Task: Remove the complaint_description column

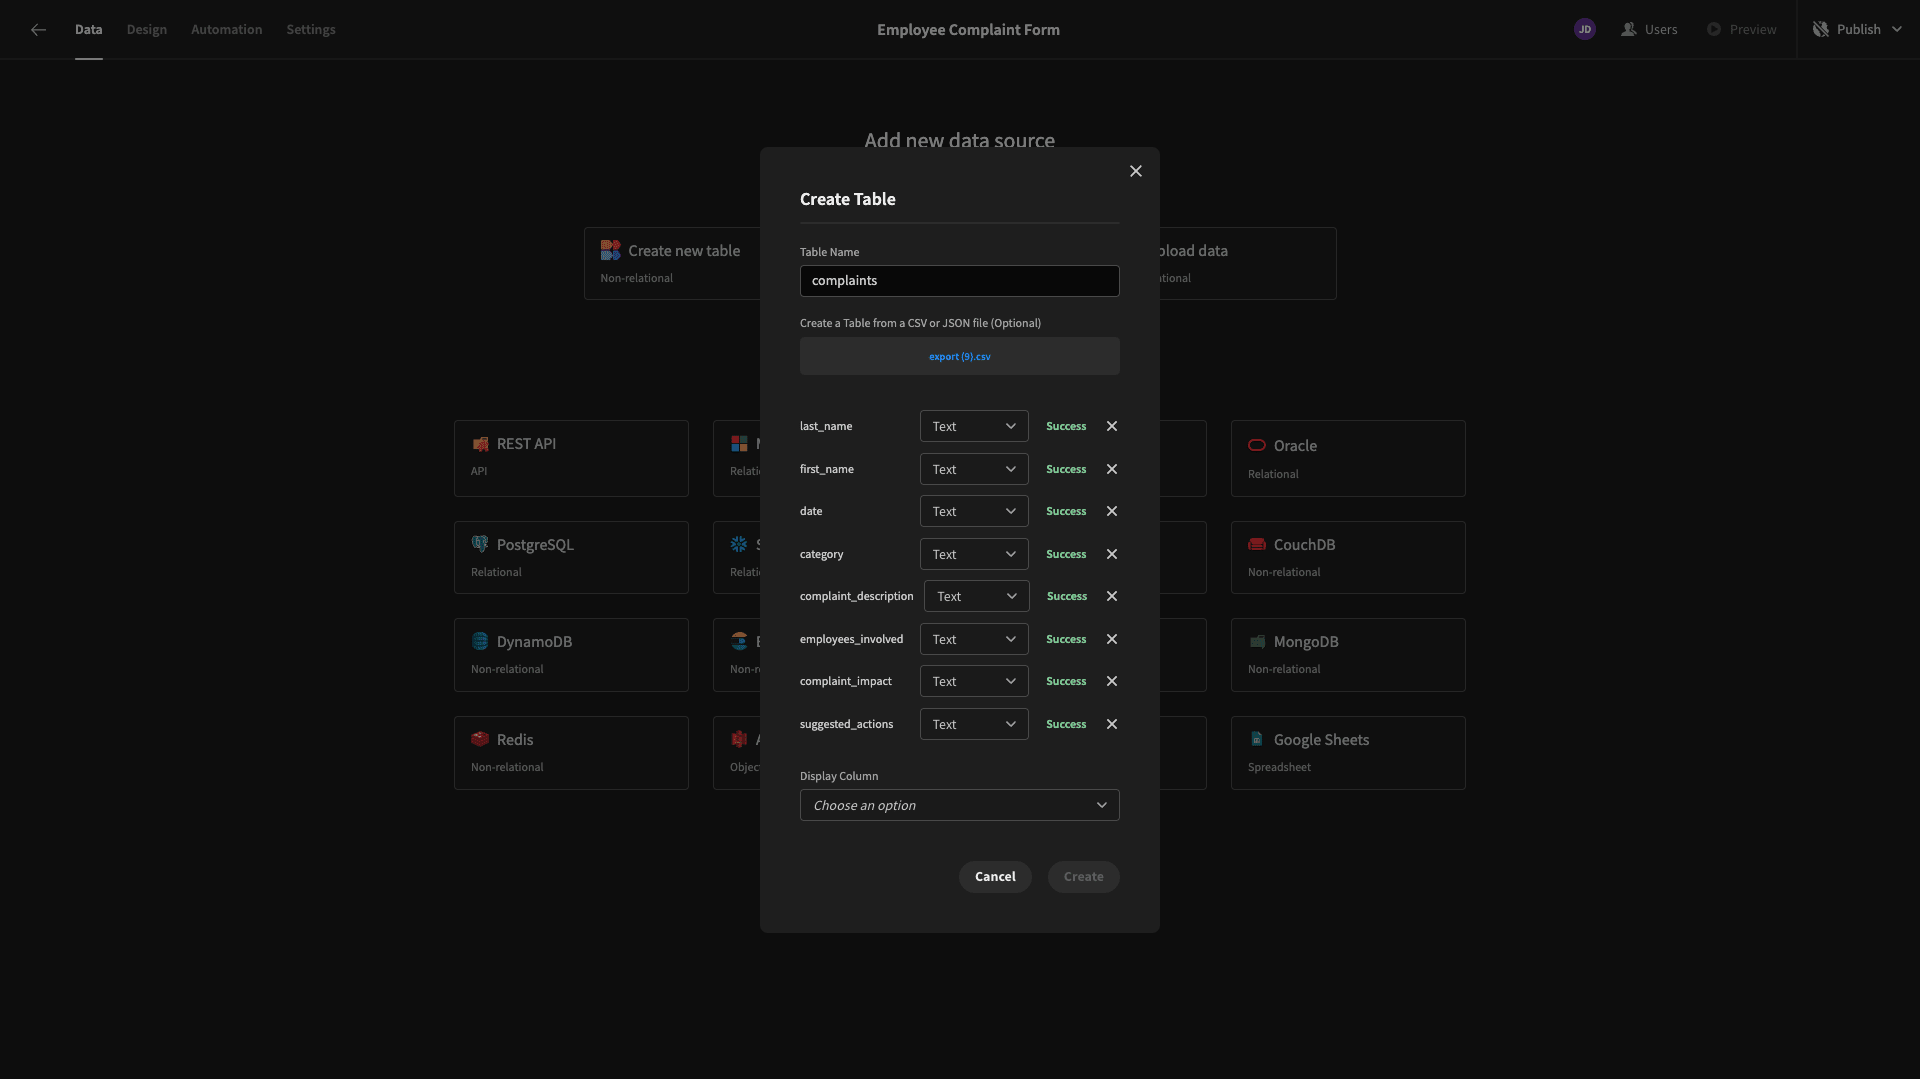Action: pyautogui.click(x=1112, y=596)
